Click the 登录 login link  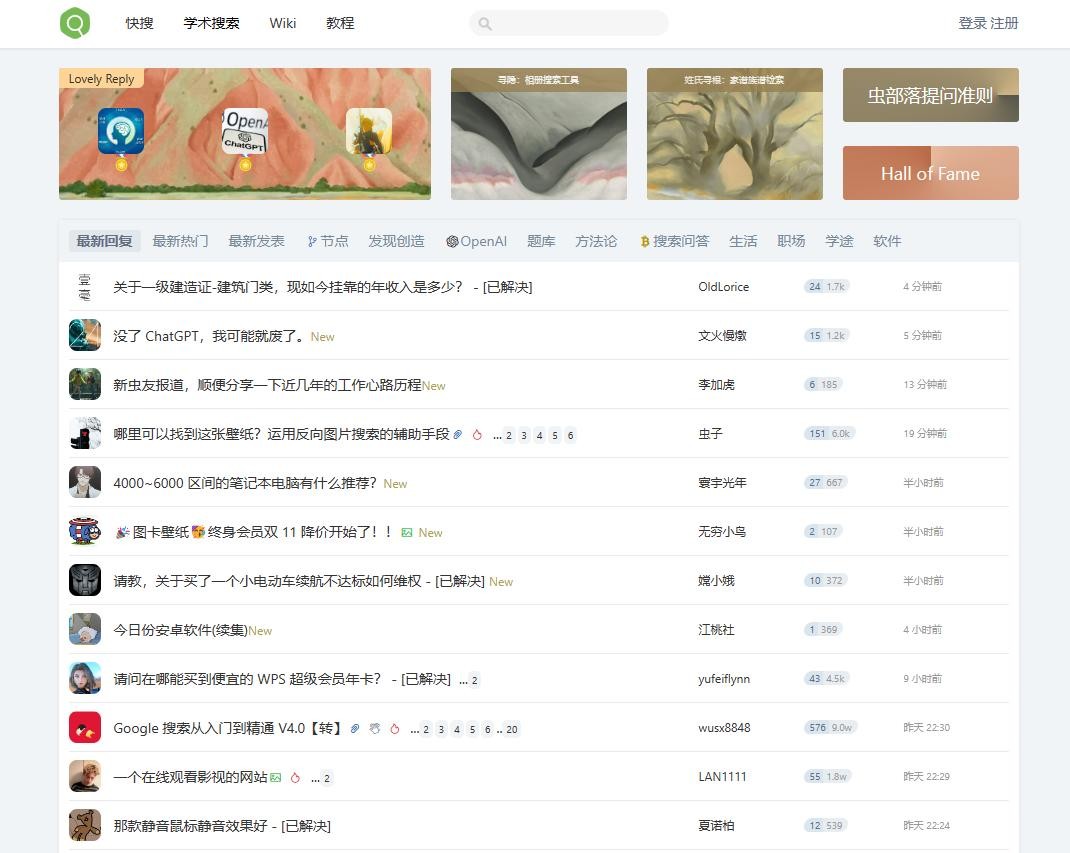(x=972, y=23)
